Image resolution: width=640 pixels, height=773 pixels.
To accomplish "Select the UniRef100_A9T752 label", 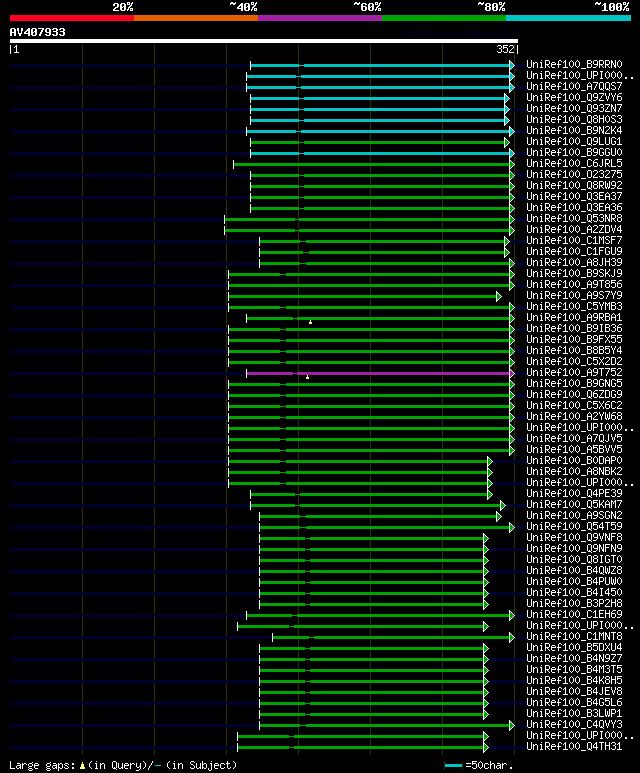I will [574, 373].
